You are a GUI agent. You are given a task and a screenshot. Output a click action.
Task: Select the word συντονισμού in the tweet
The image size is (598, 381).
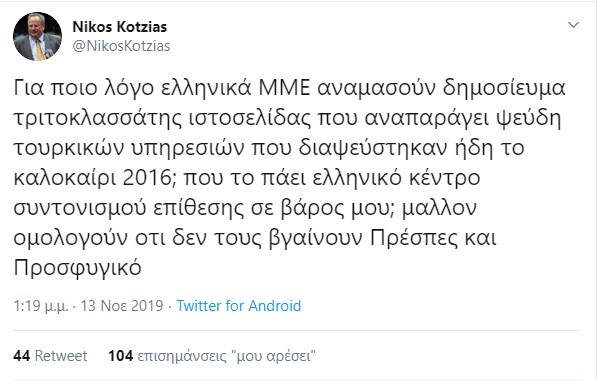point(80,208)
